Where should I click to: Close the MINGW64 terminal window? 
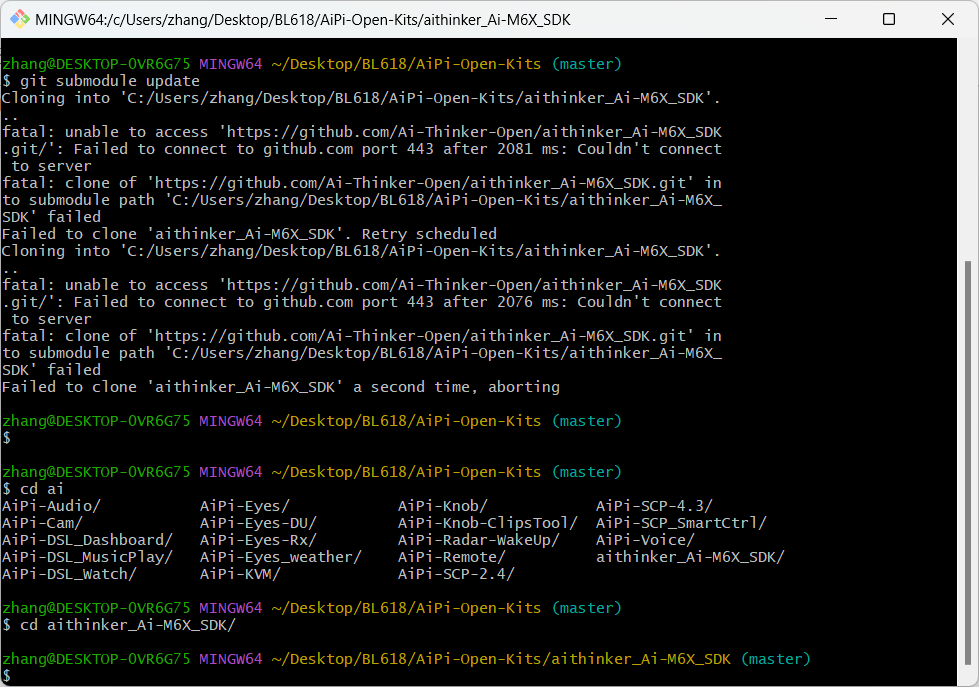coord(947,19)
